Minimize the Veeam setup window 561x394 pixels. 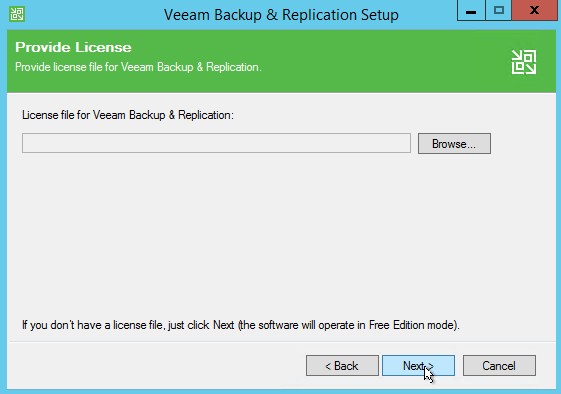click(471, 10)
